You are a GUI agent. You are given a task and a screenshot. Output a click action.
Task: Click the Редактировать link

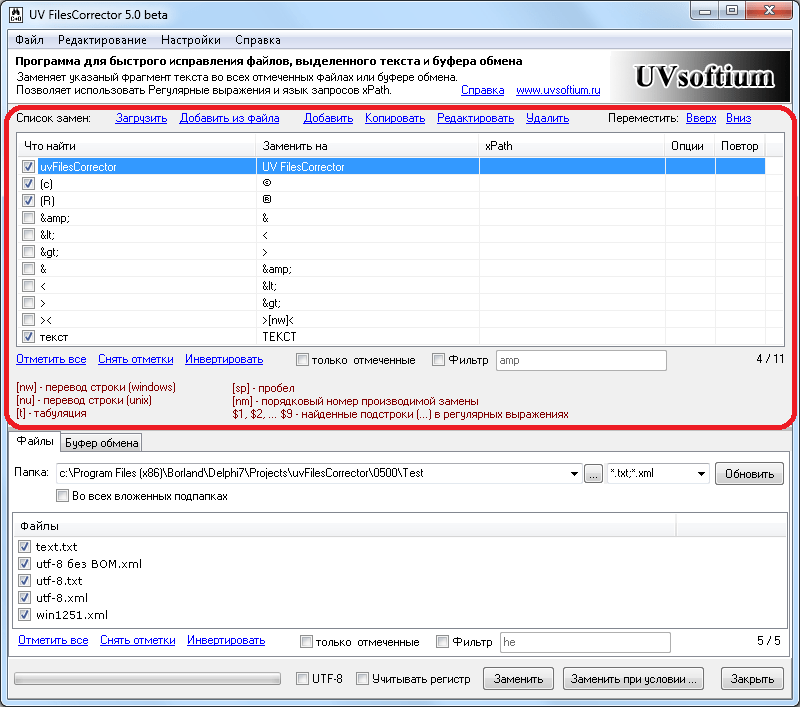[476, 118]
